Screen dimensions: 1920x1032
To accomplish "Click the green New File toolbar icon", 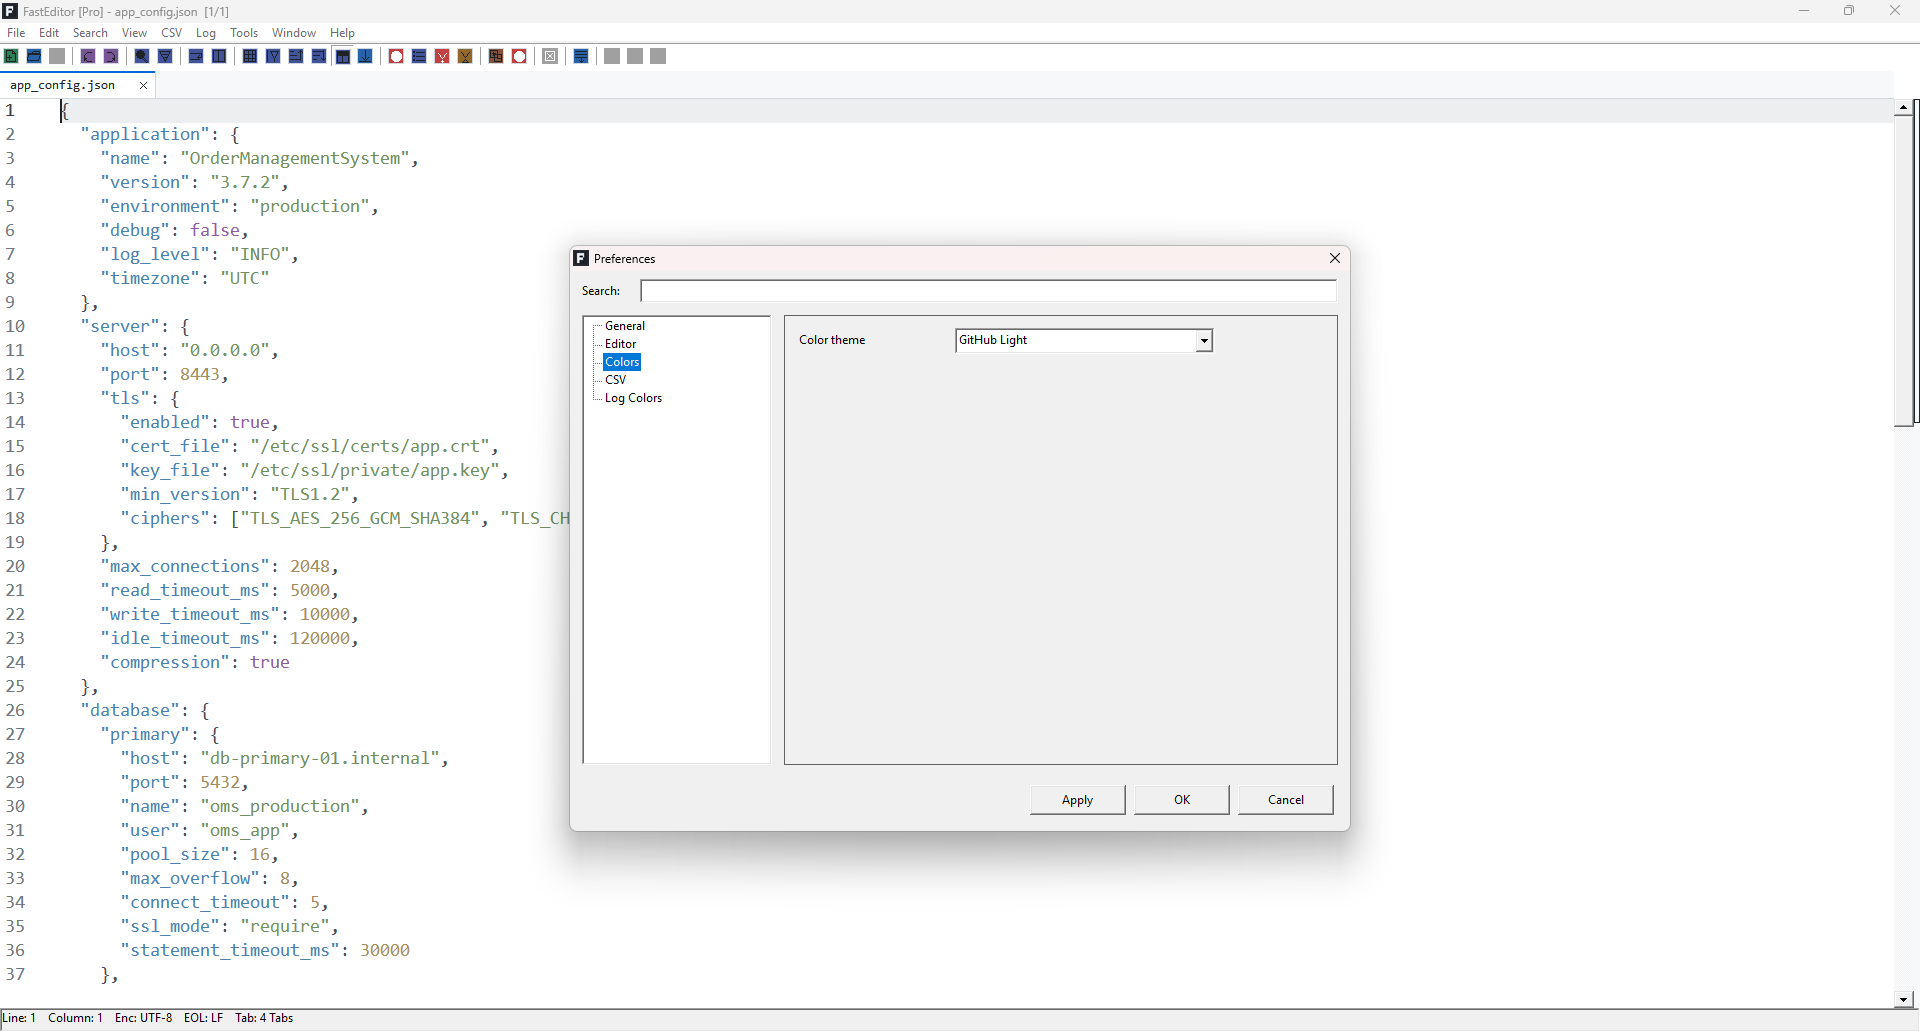I will click(11, 56).
